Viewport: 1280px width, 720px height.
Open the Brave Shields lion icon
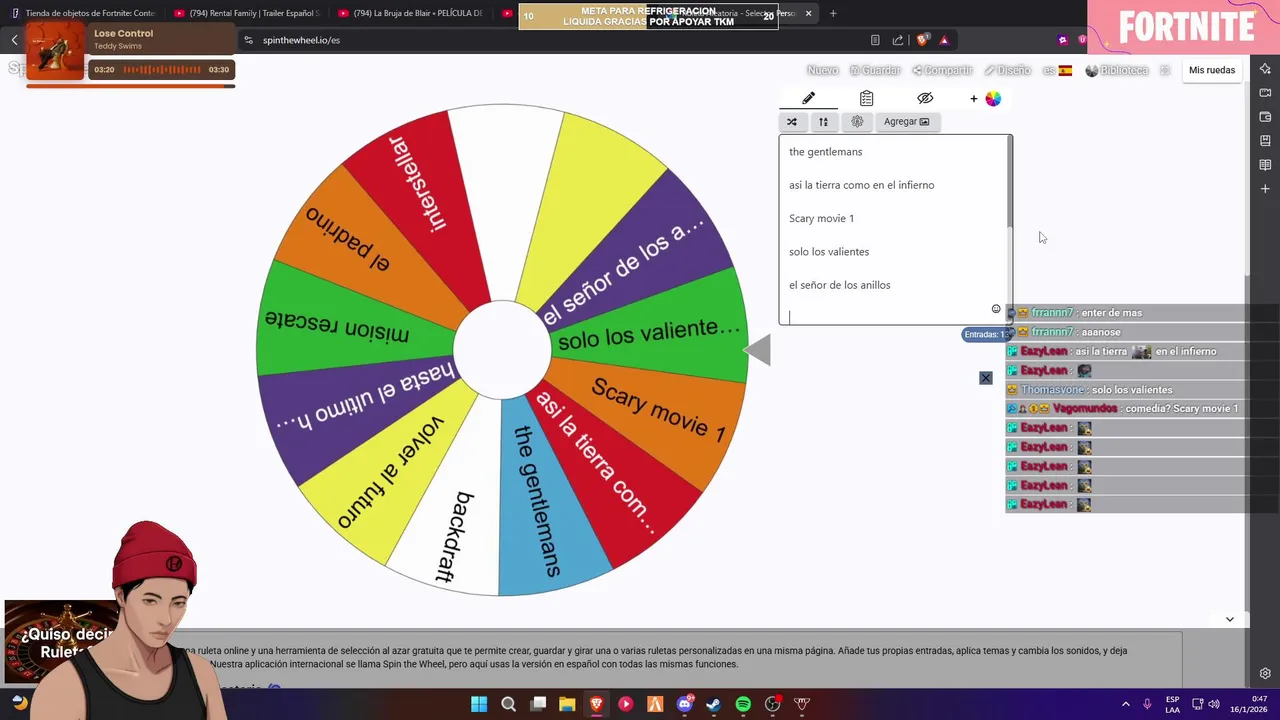(x=923, y=40)
